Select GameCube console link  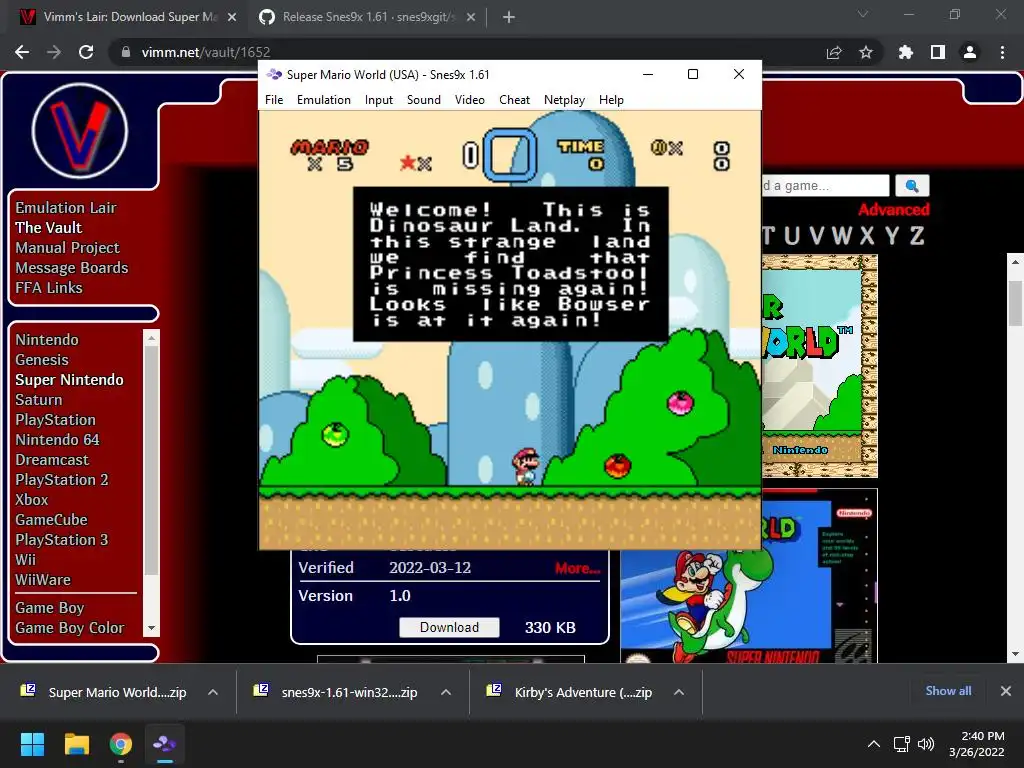click(x=52, y=520)
